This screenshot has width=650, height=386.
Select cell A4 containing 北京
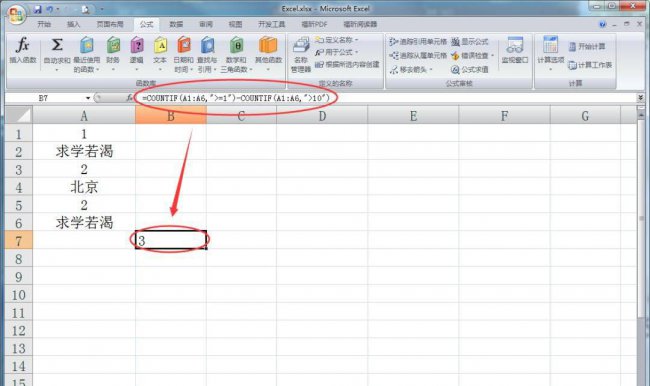click(x=84, y=187)
